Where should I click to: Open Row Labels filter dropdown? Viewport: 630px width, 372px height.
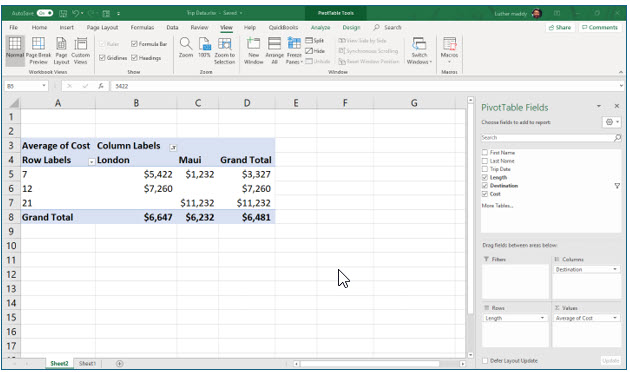(92, 161)
